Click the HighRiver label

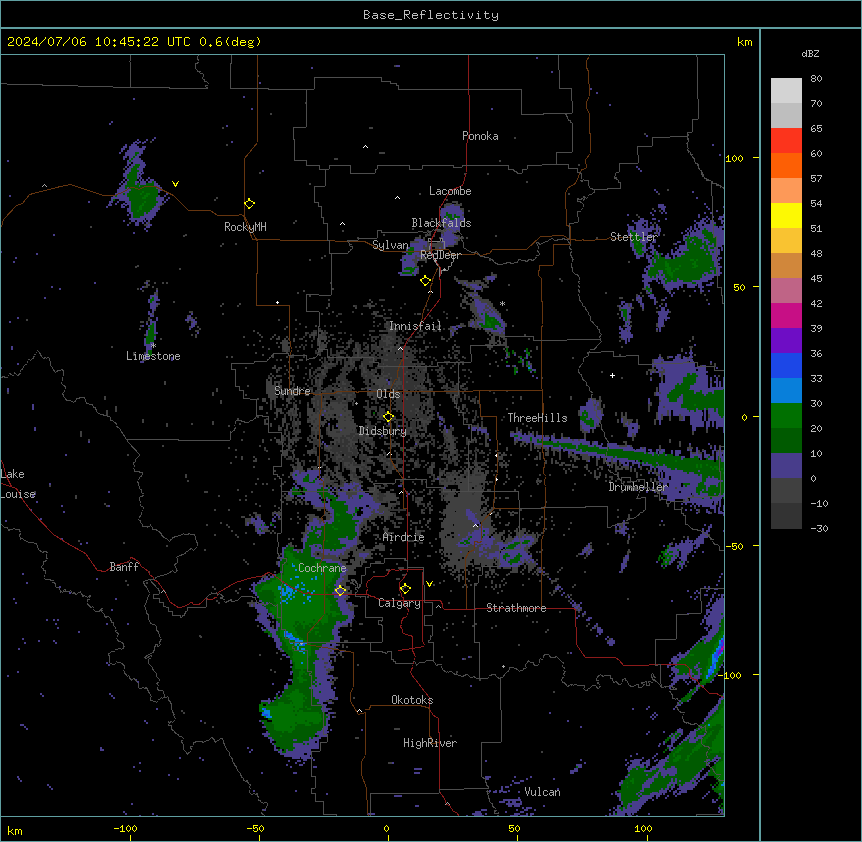click(430, 743)
